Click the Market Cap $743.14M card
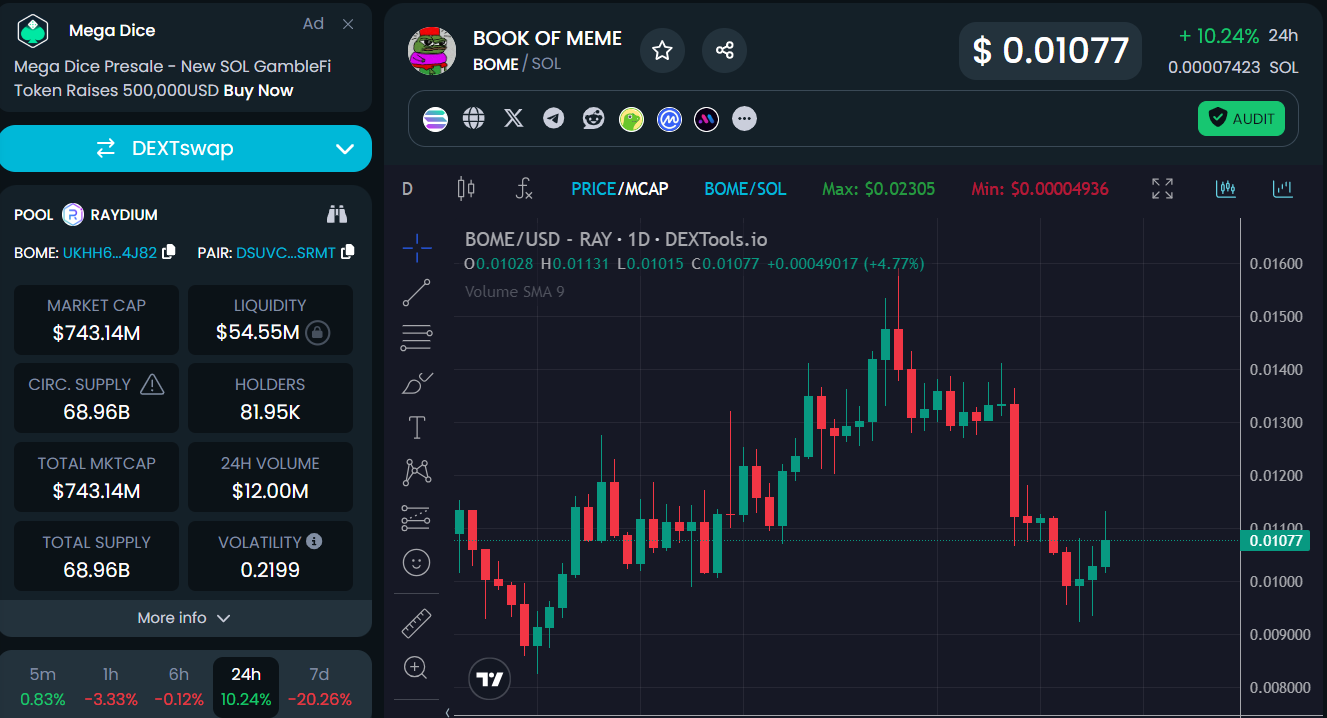Image resolution: width=1327 pixels, height=718 pixels. coord(96,320)
